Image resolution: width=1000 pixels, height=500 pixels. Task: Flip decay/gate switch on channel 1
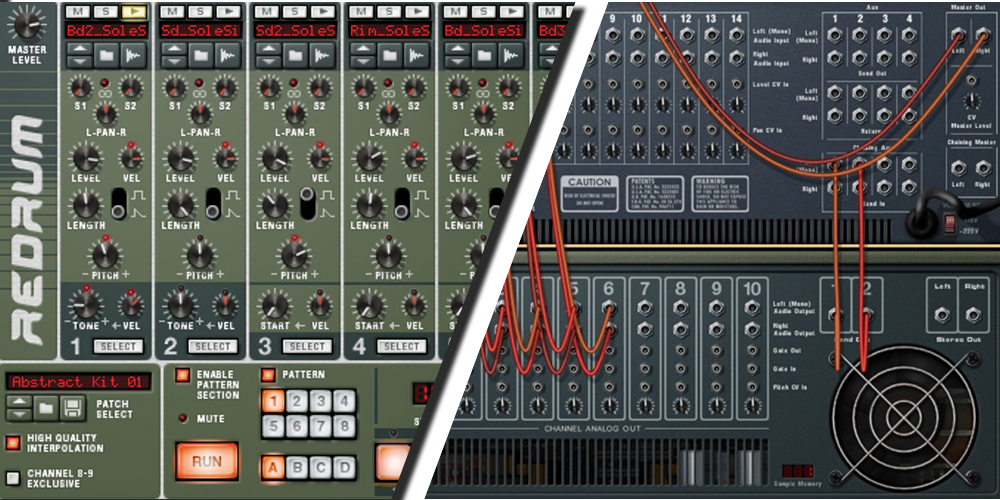[118, 204]
